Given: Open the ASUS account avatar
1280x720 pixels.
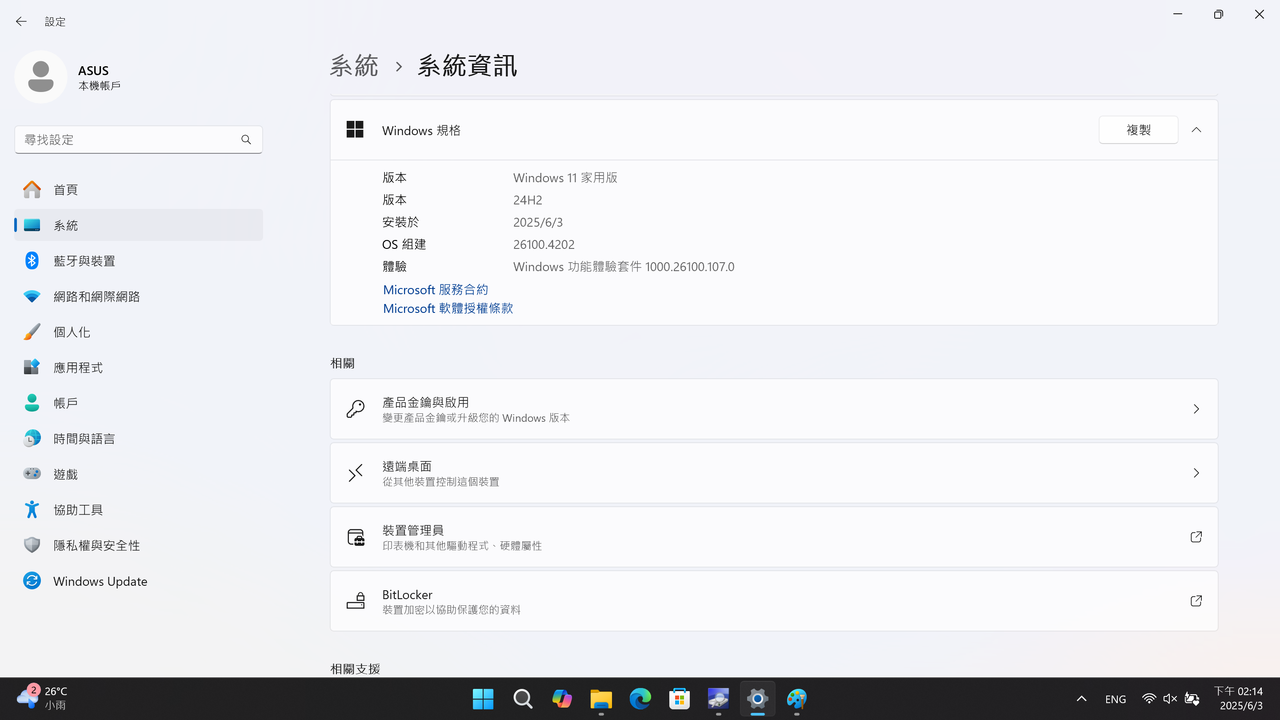Looking at the screenshot, I should (x=41, y=77).
